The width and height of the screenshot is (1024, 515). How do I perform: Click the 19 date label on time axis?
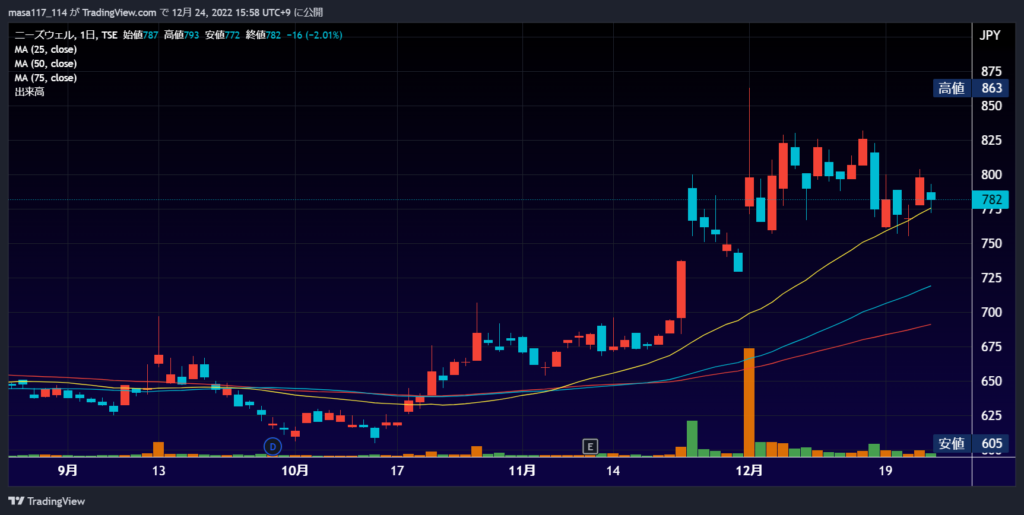pyautogui.click(x=885, y=470)
